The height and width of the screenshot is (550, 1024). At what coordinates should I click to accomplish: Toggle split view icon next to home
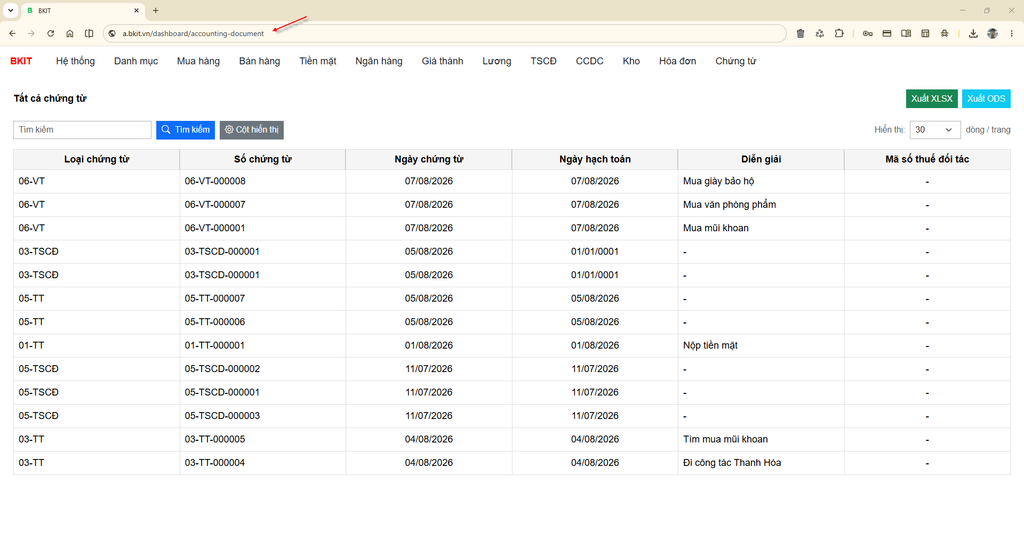[89, 33]
